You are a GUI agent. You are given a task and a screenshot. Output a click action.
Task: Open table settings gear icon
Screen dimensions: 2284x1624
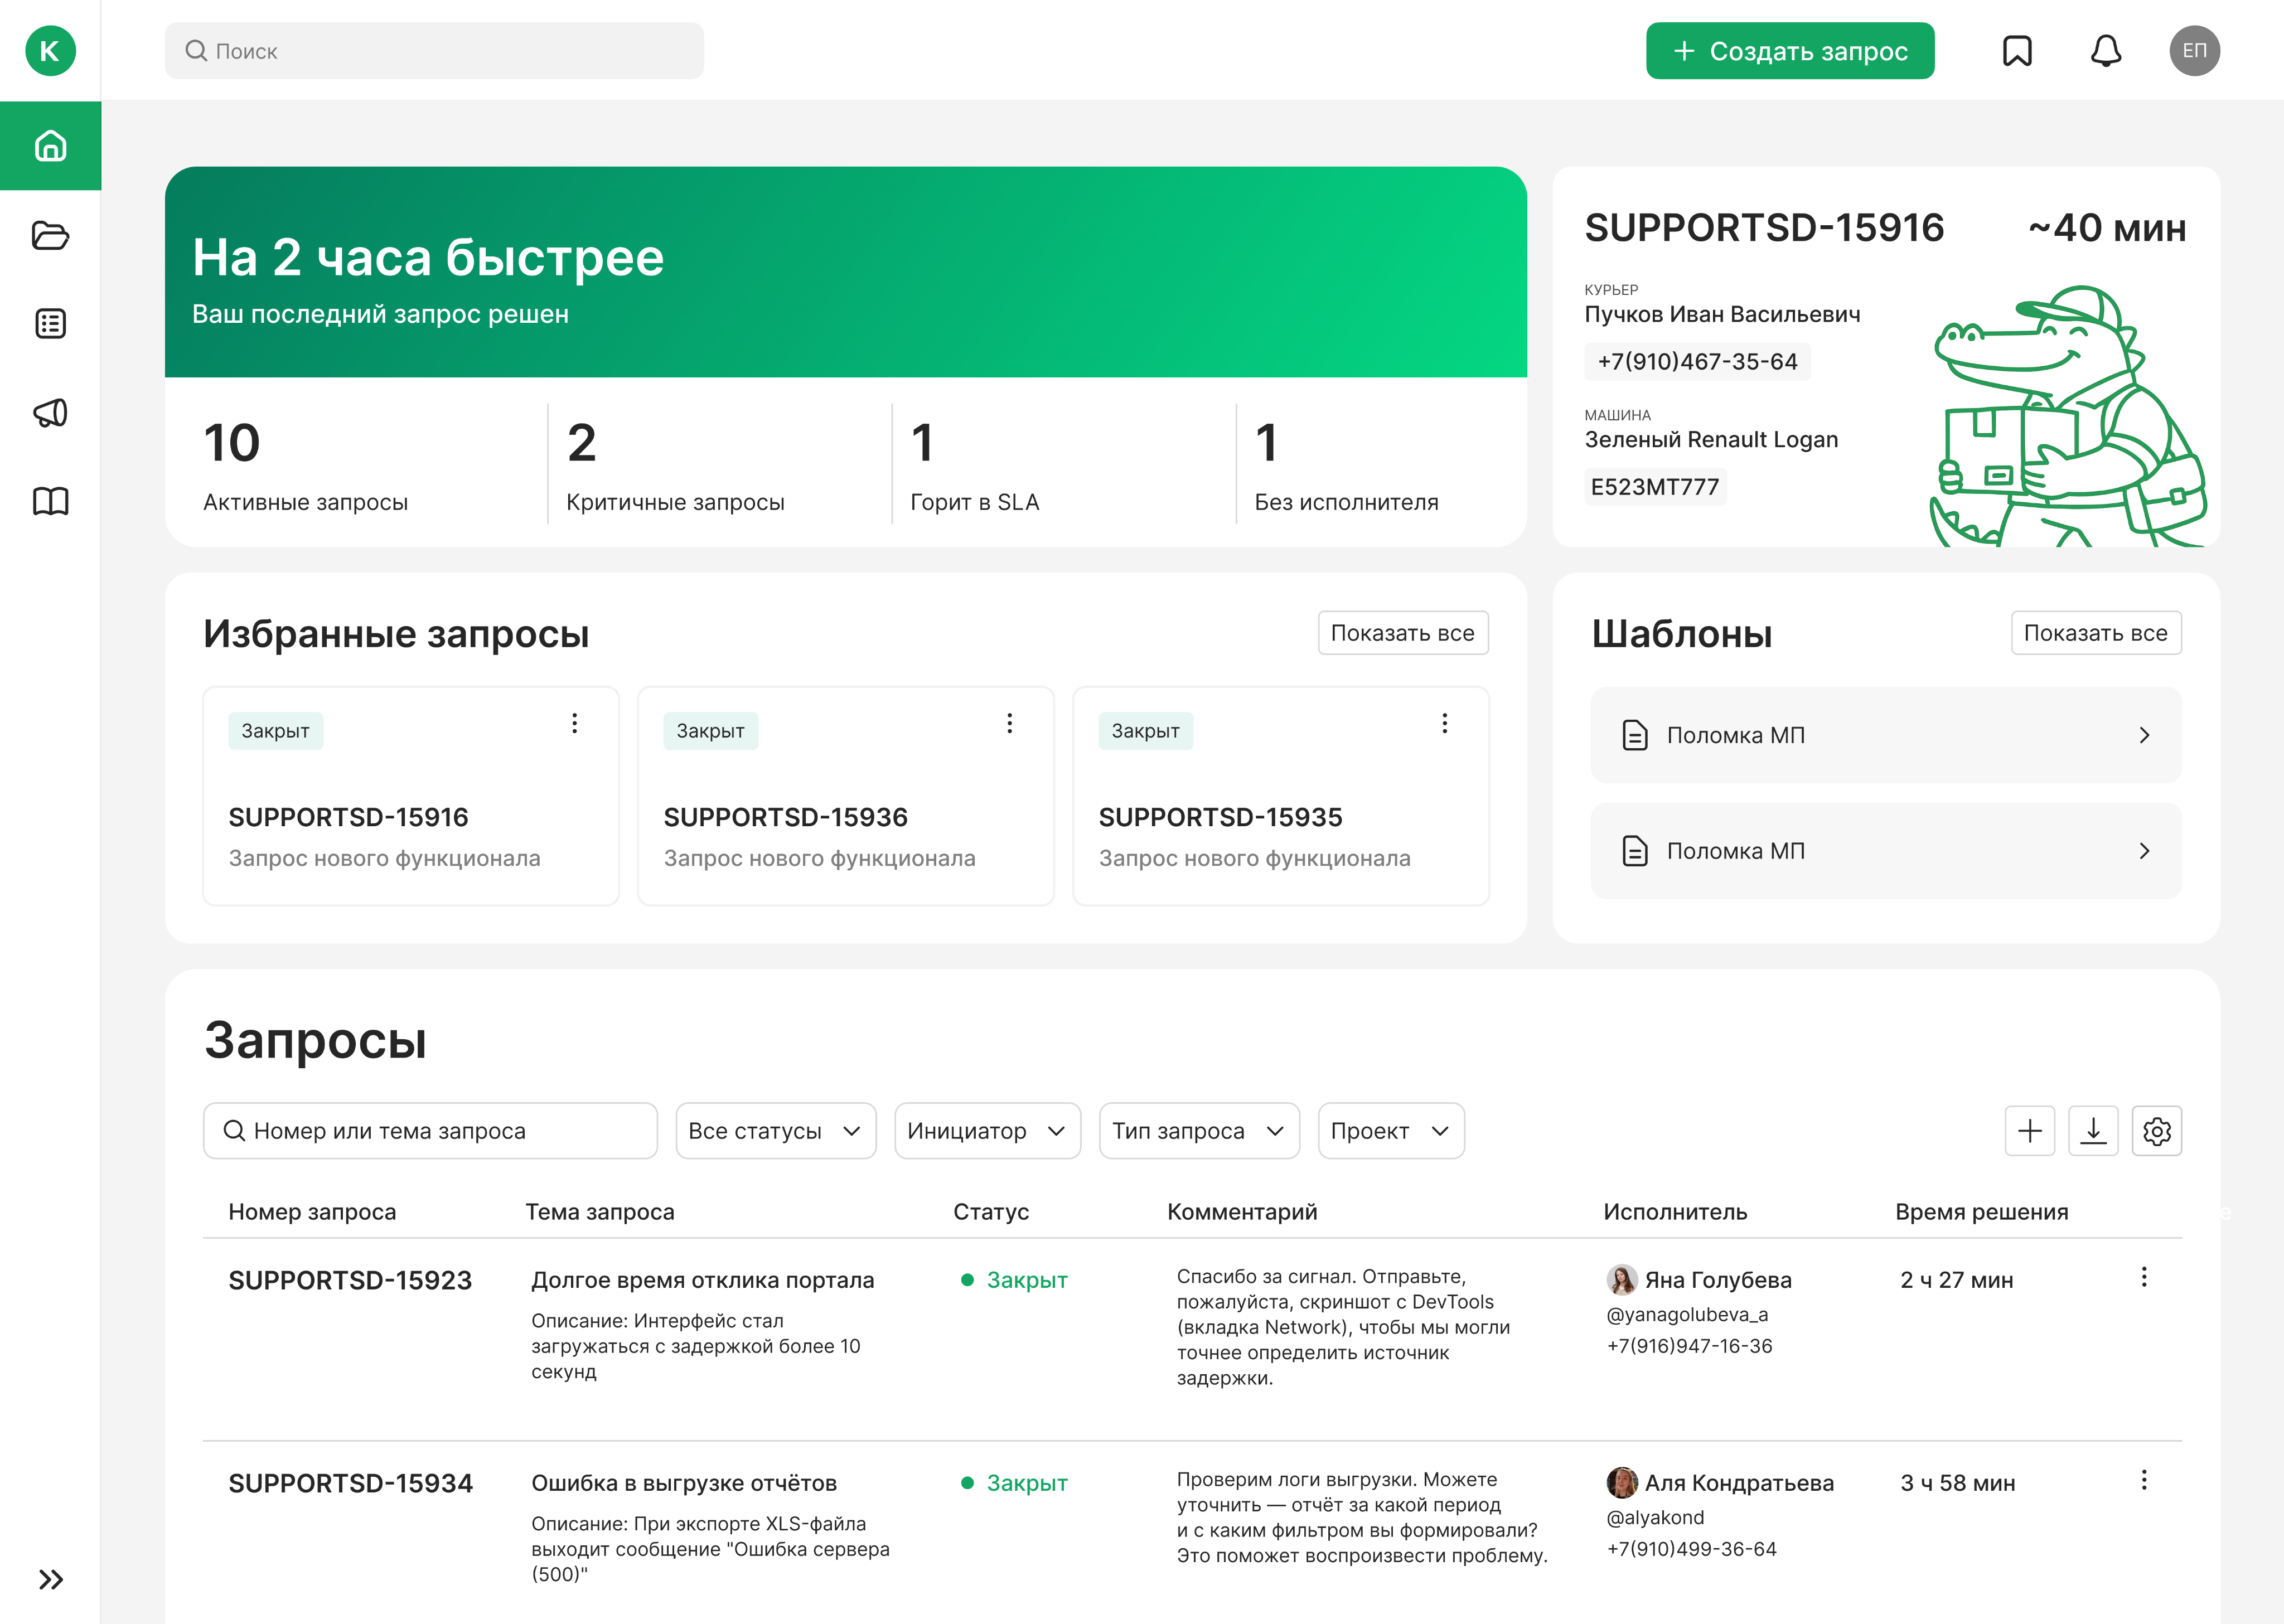pos(2156,1131)
